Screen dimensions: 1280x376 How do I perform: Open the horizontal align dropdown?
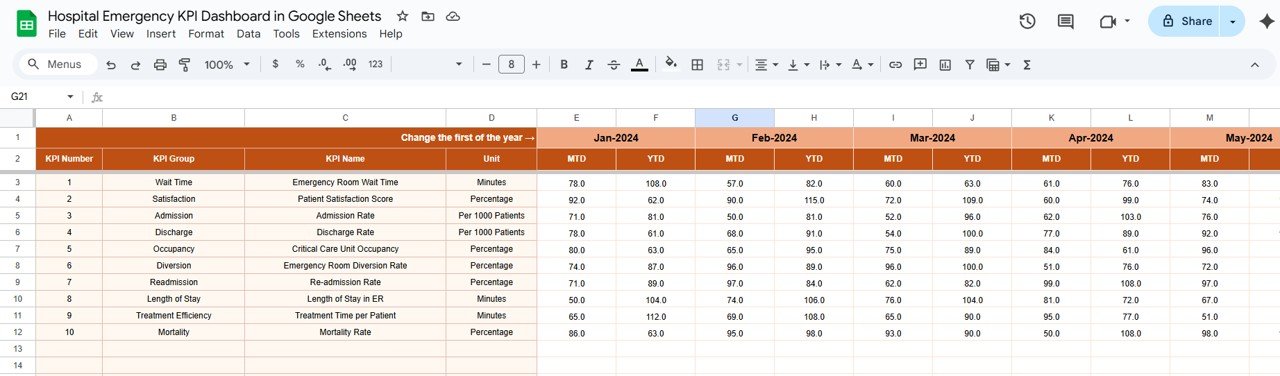coord(766,64)
